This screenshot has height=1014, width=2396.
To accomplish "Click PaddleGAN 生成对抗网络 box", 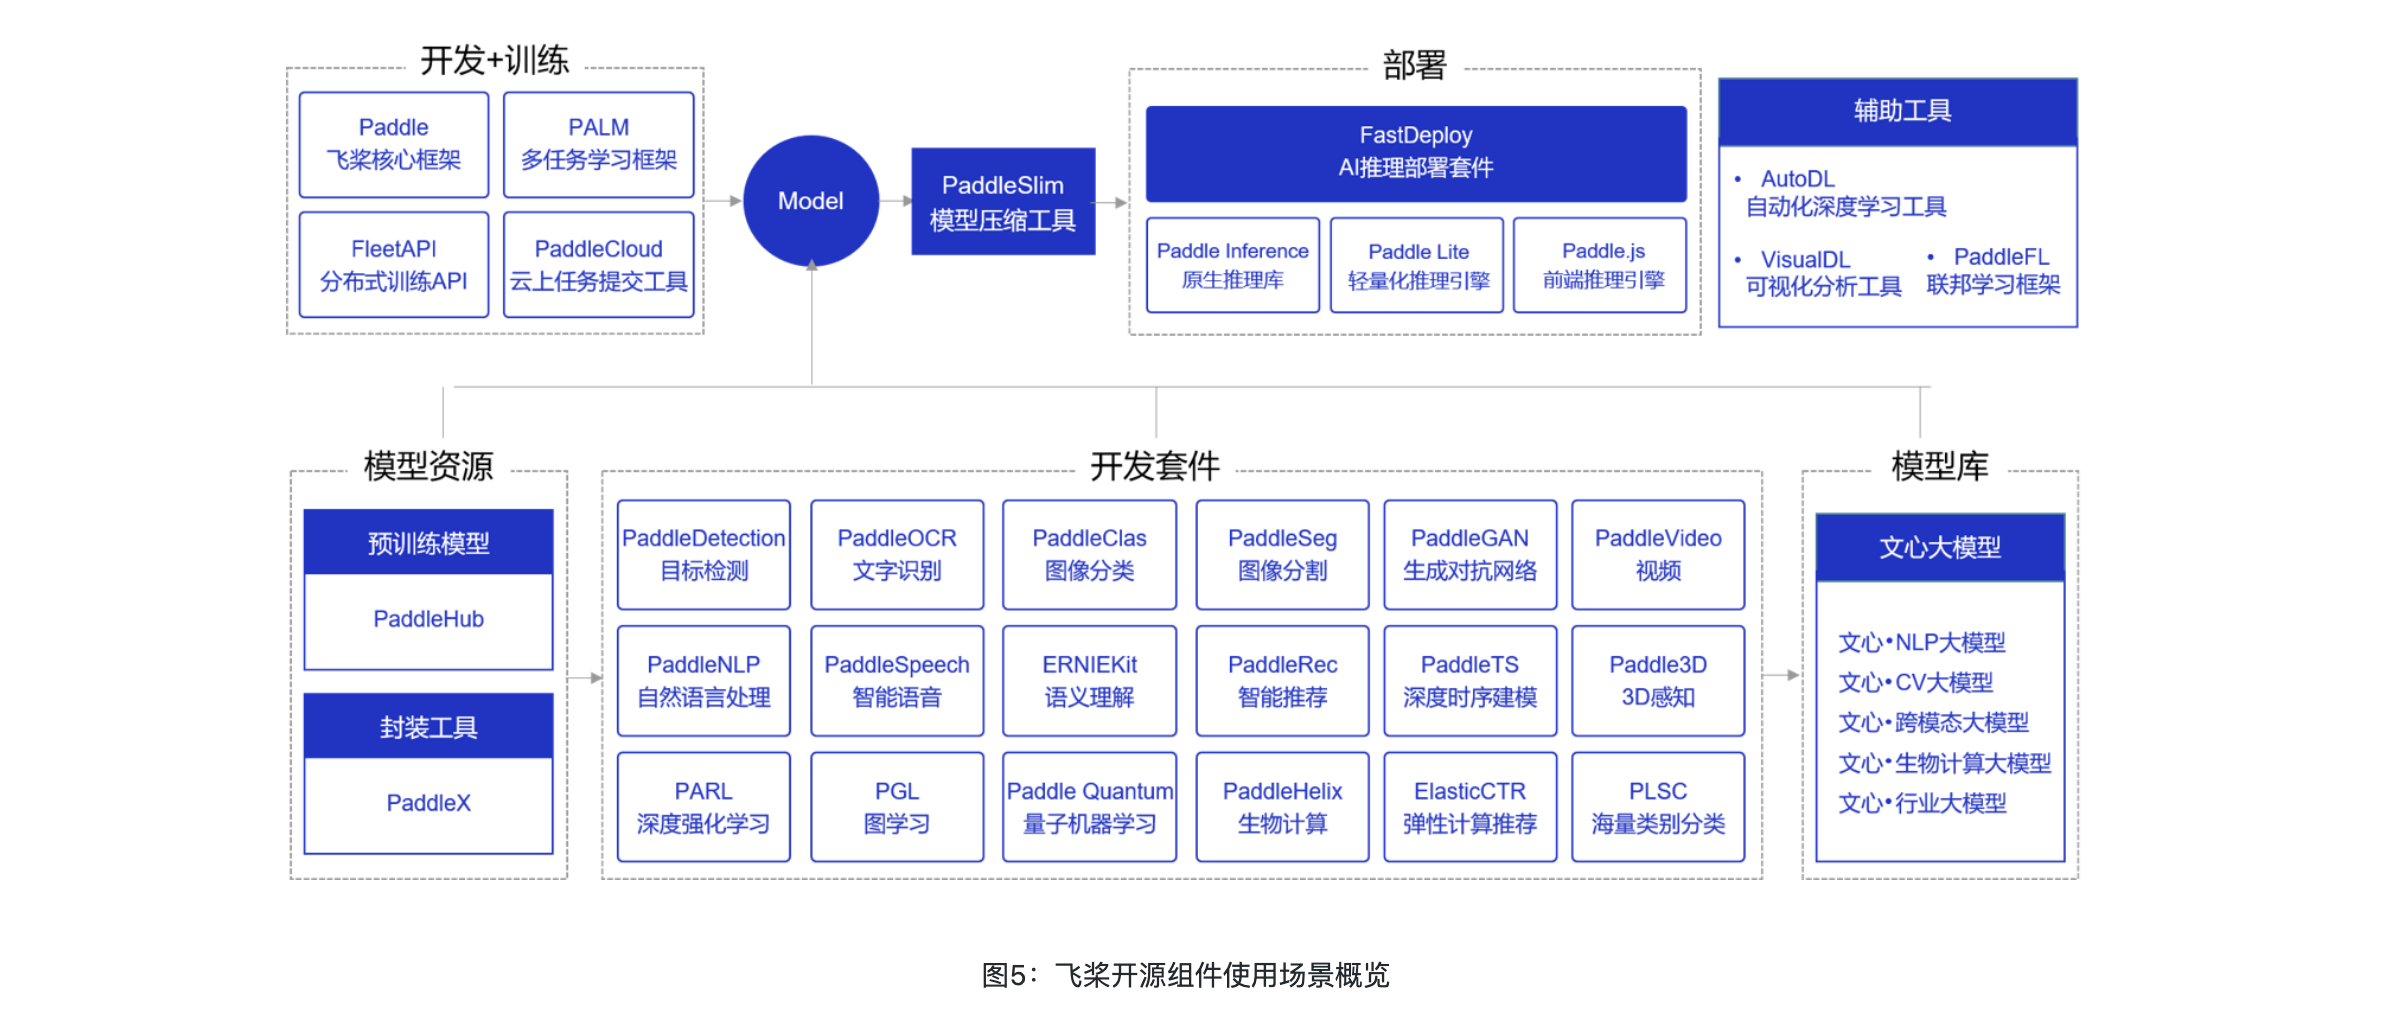I will (1470, 555).
